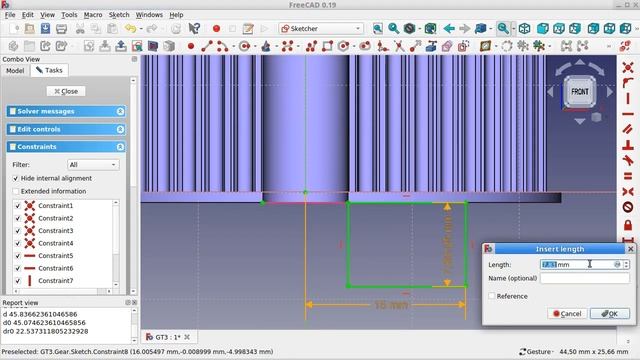Create a point in the sketch

(191, 46)
